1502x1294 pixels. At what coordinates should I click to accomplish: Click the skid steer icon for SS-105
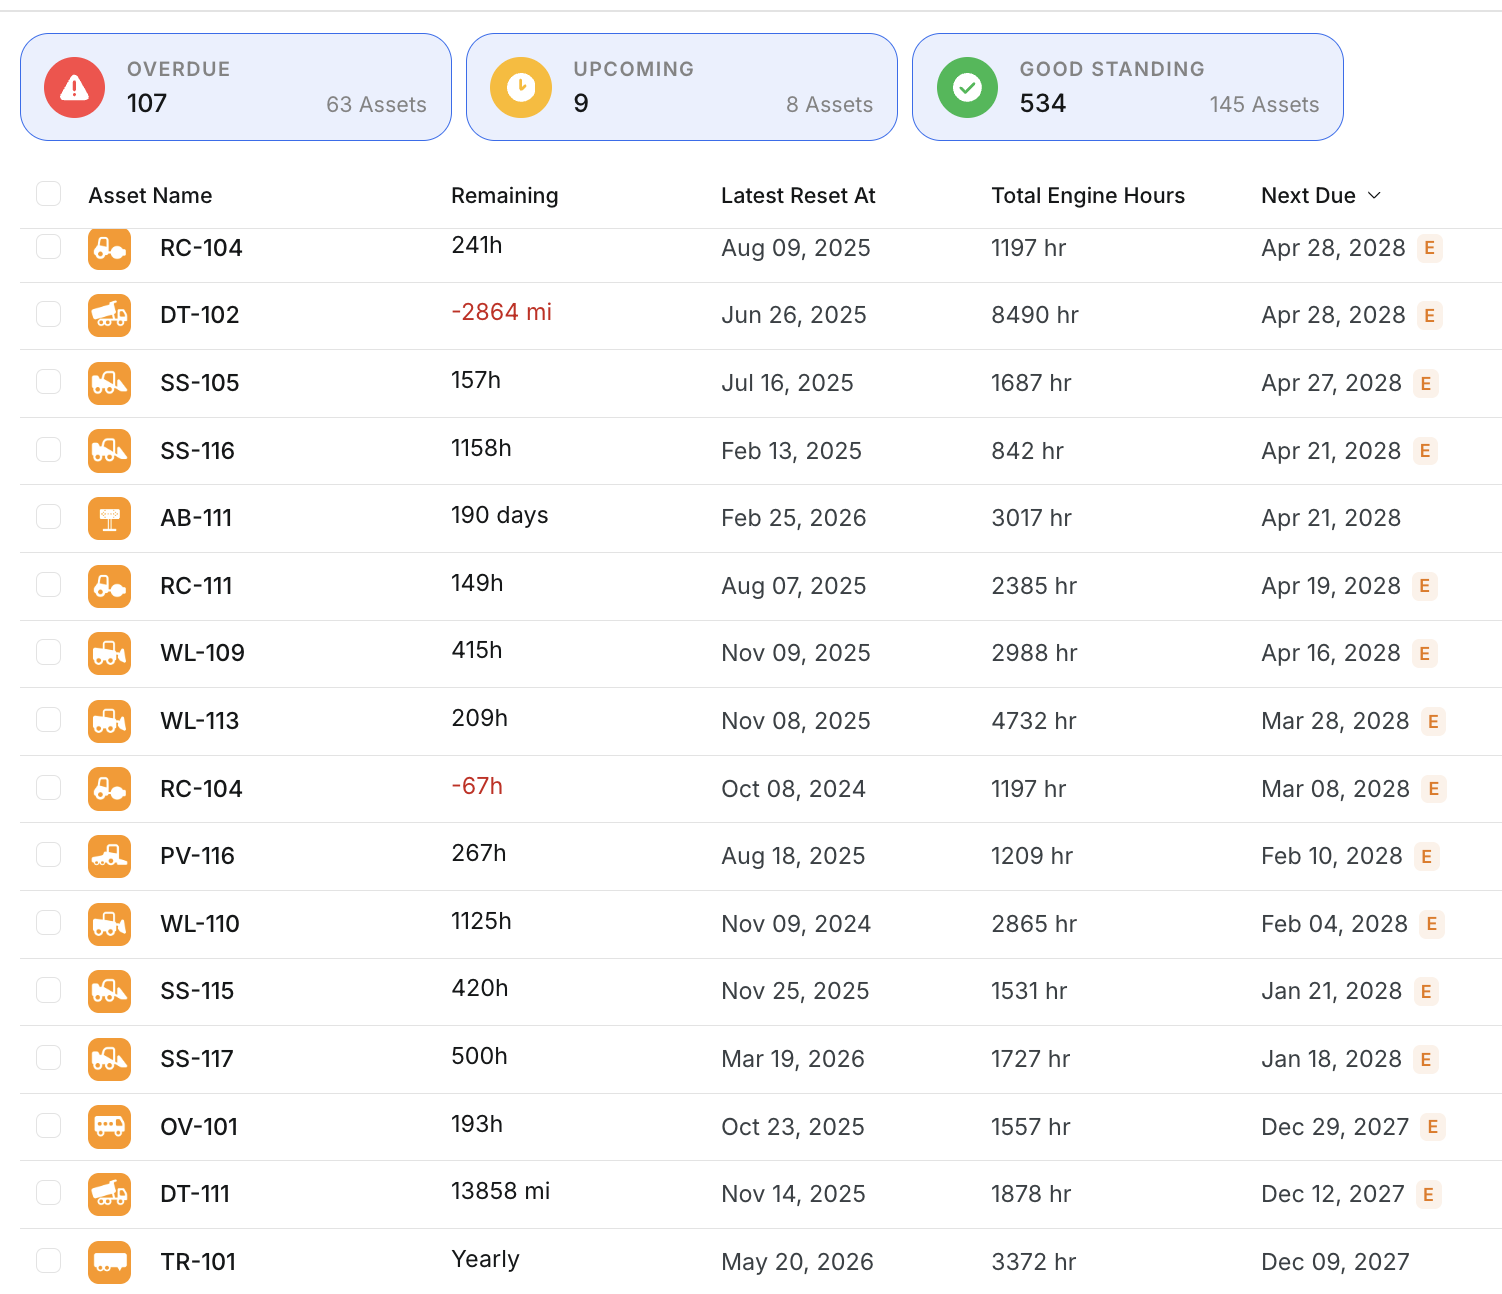point(110,383)
